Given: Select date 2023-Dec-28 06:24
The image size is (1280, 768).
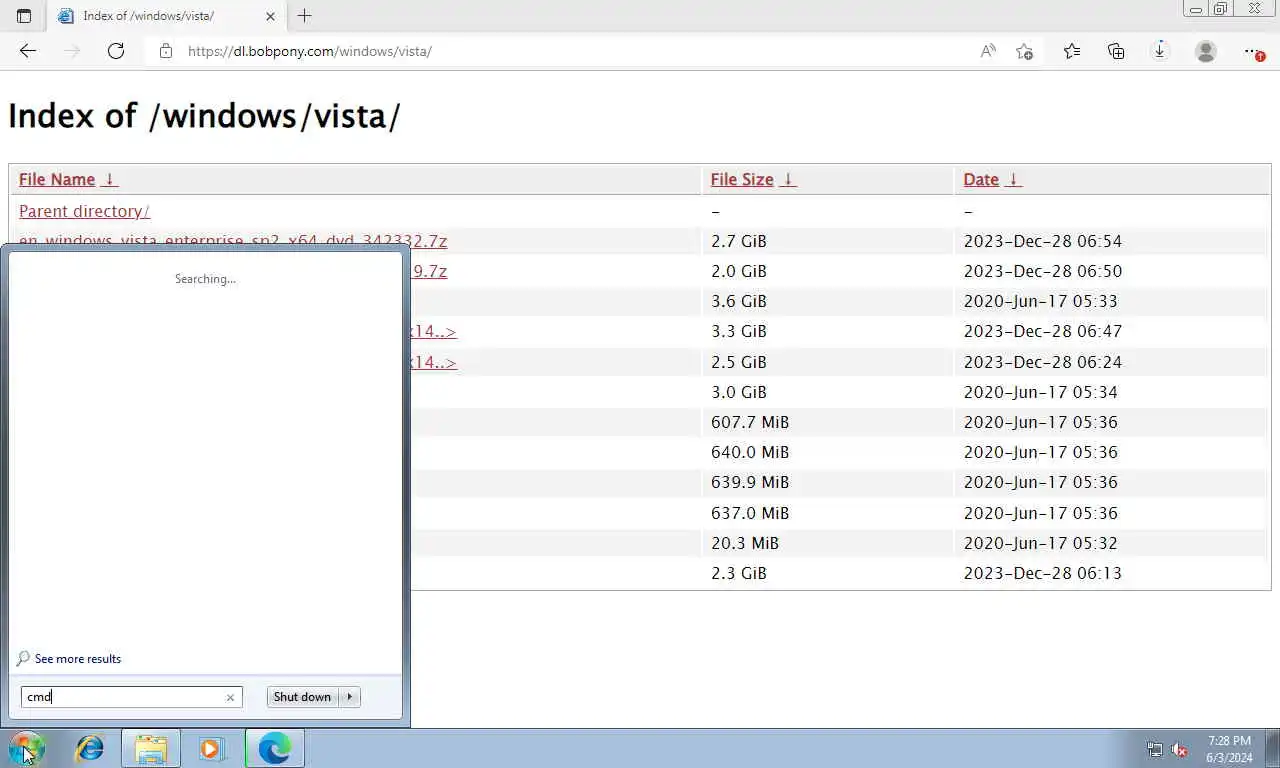Looking at the screenshot, I should (1042, 362).
